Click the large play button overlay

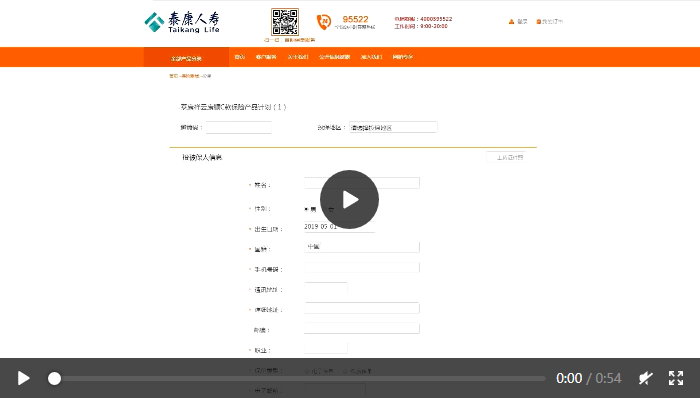click(349, 199)
